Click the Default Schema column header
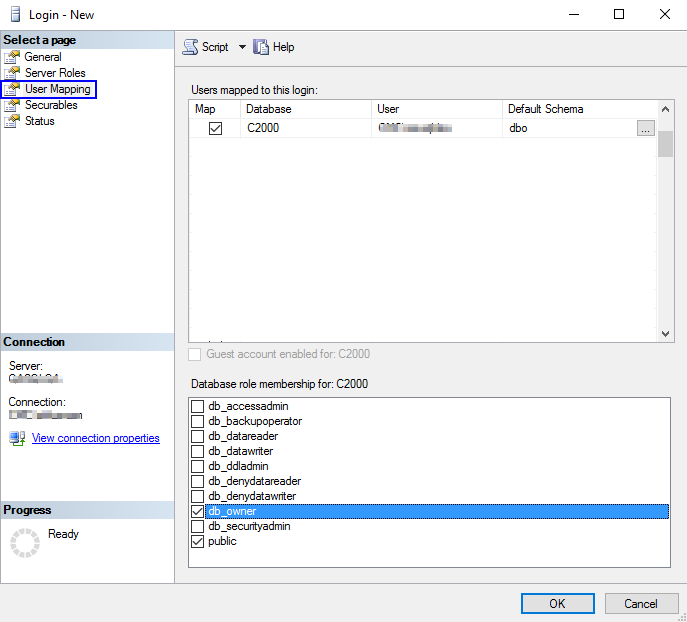687x622 pixels. 580,109
